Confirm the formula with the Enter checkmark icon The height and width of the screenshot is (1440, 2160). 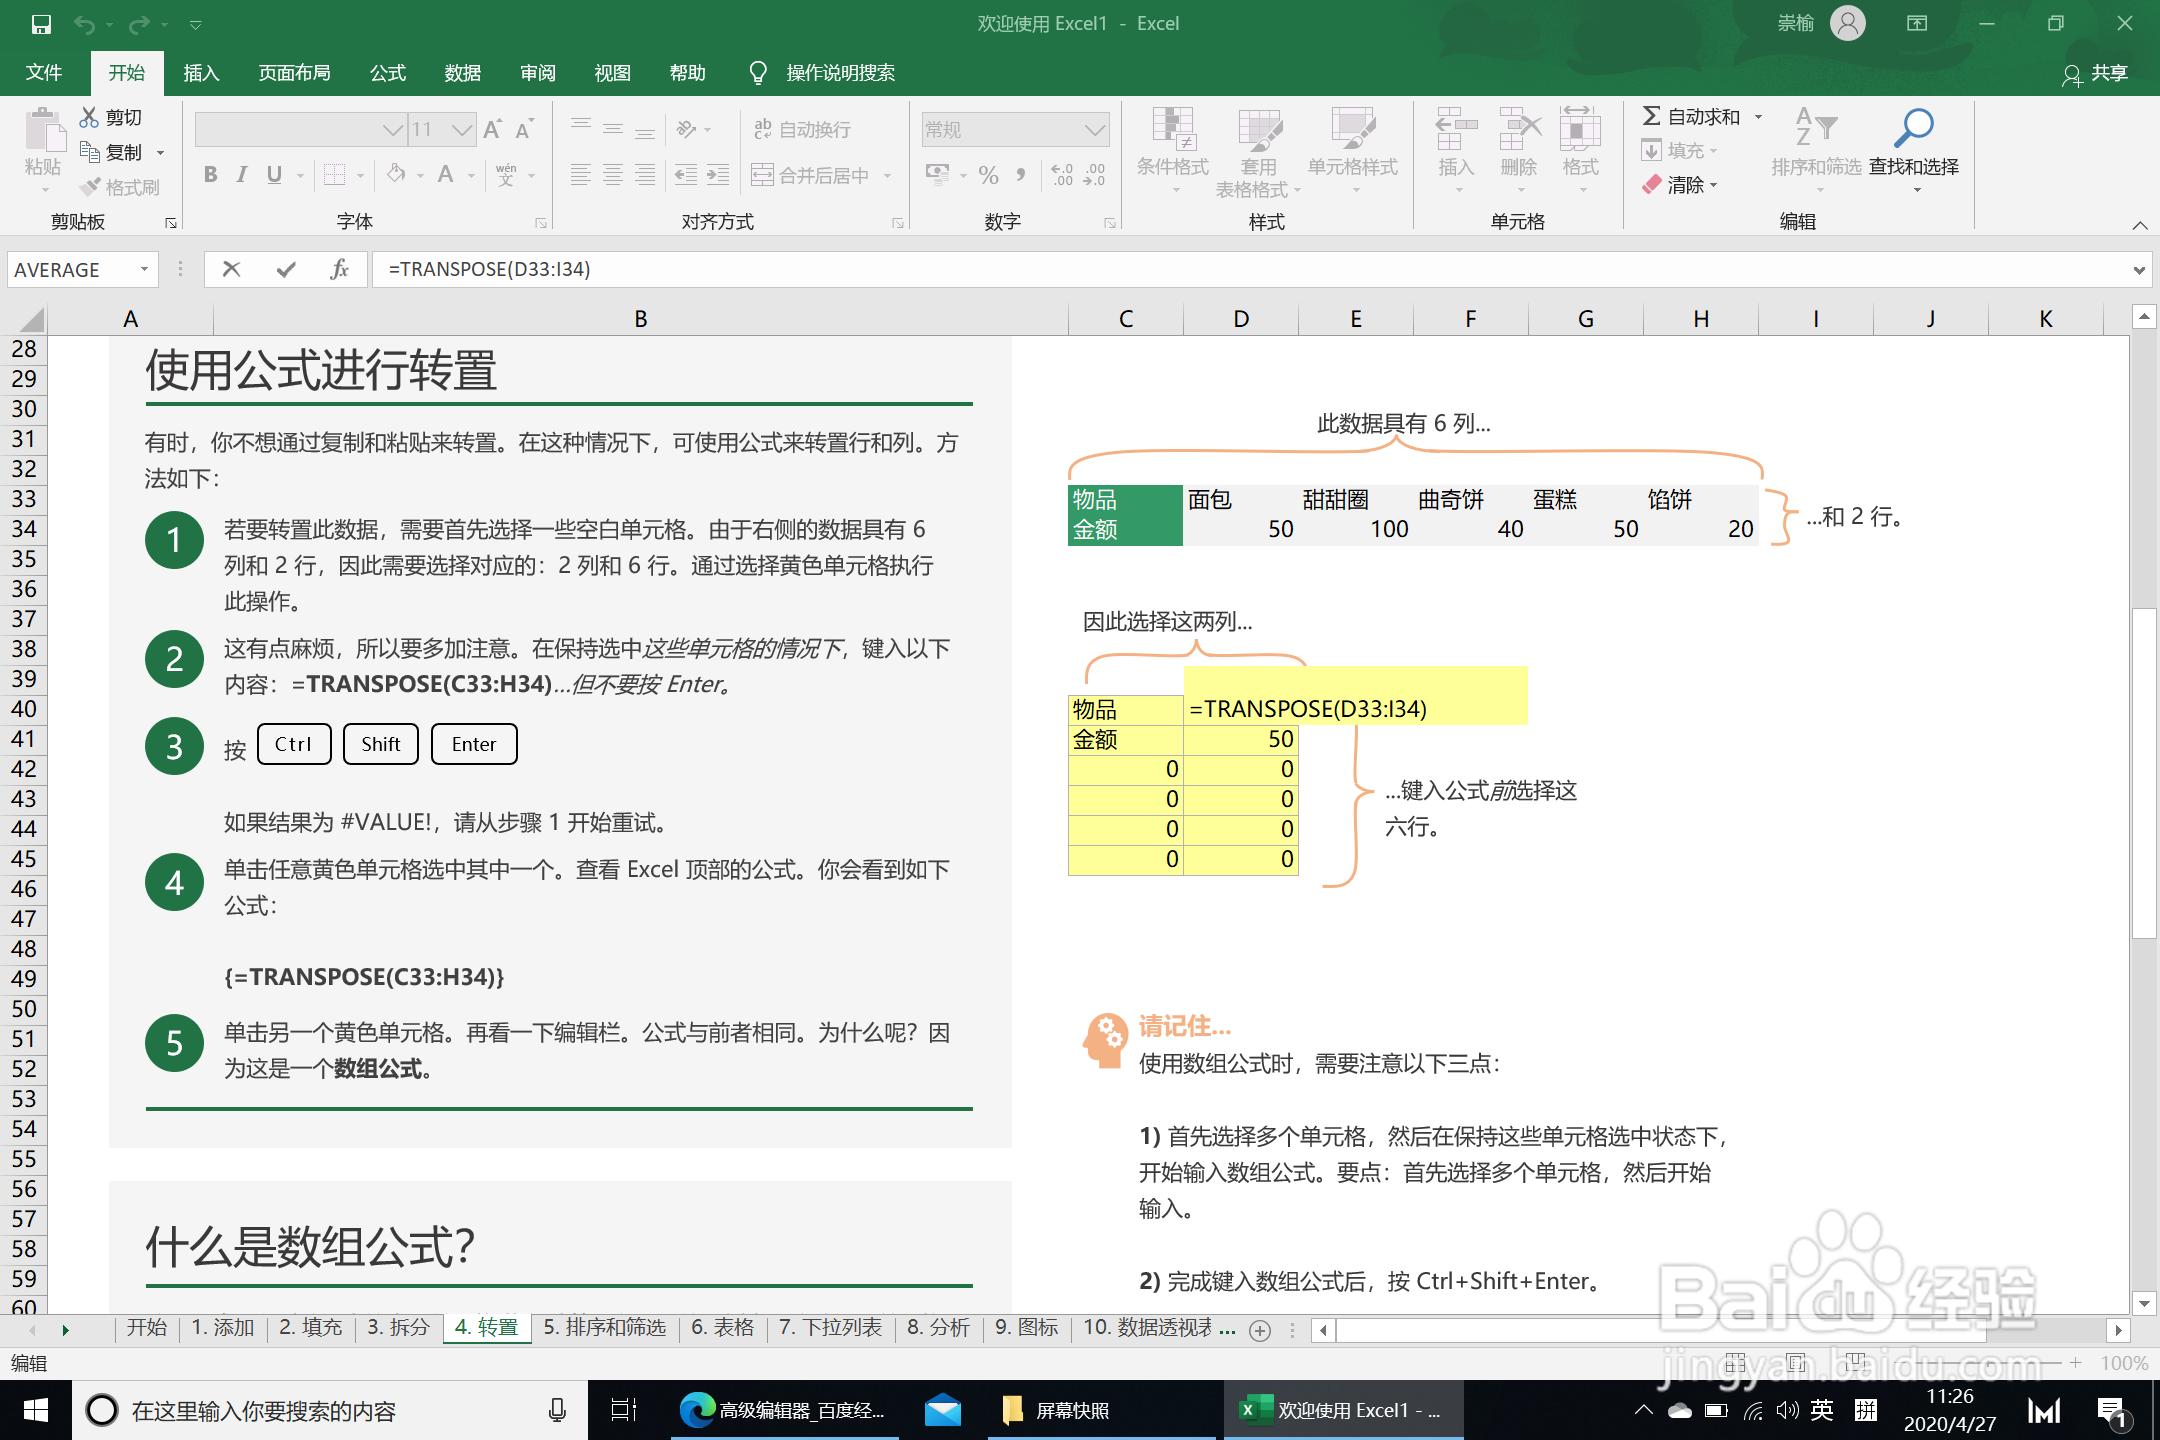(x=286, y=269)
